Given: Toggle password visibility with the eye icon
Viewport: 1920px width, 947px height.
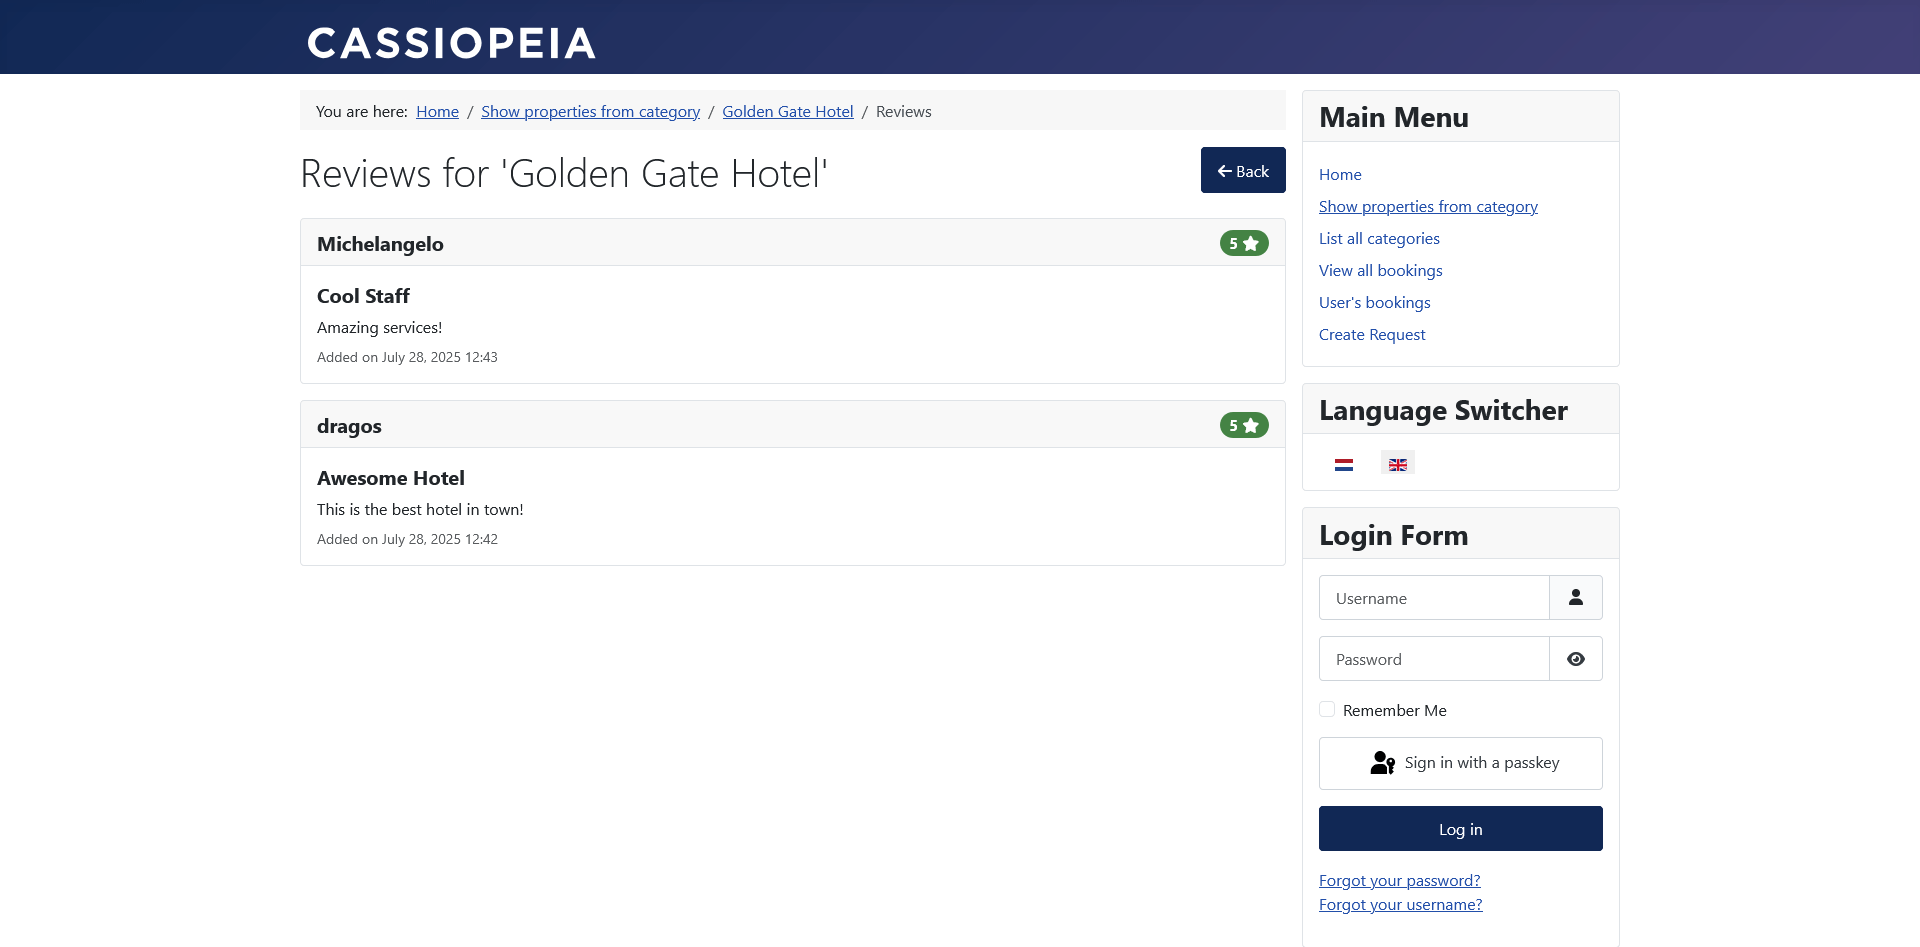Looking at the screenshot, I should (x=1576, y=659).
